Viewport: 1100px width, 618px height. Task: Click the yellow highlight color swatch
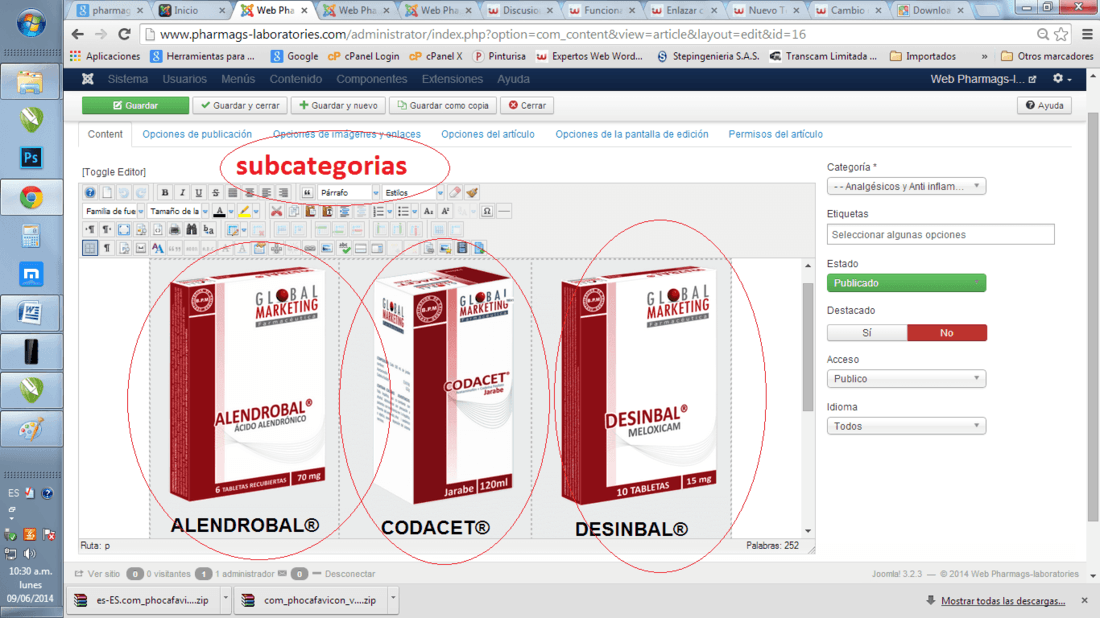tap(244, 211)
